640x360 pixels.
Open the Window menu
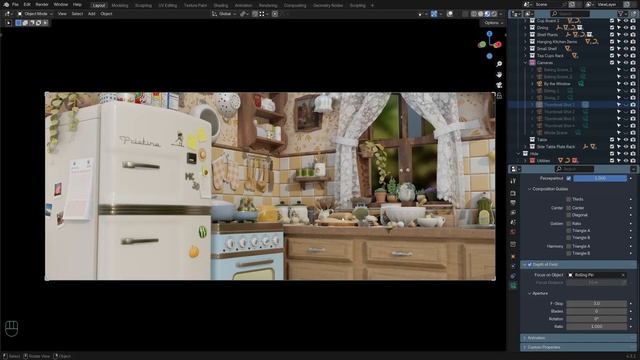(61, 4)
